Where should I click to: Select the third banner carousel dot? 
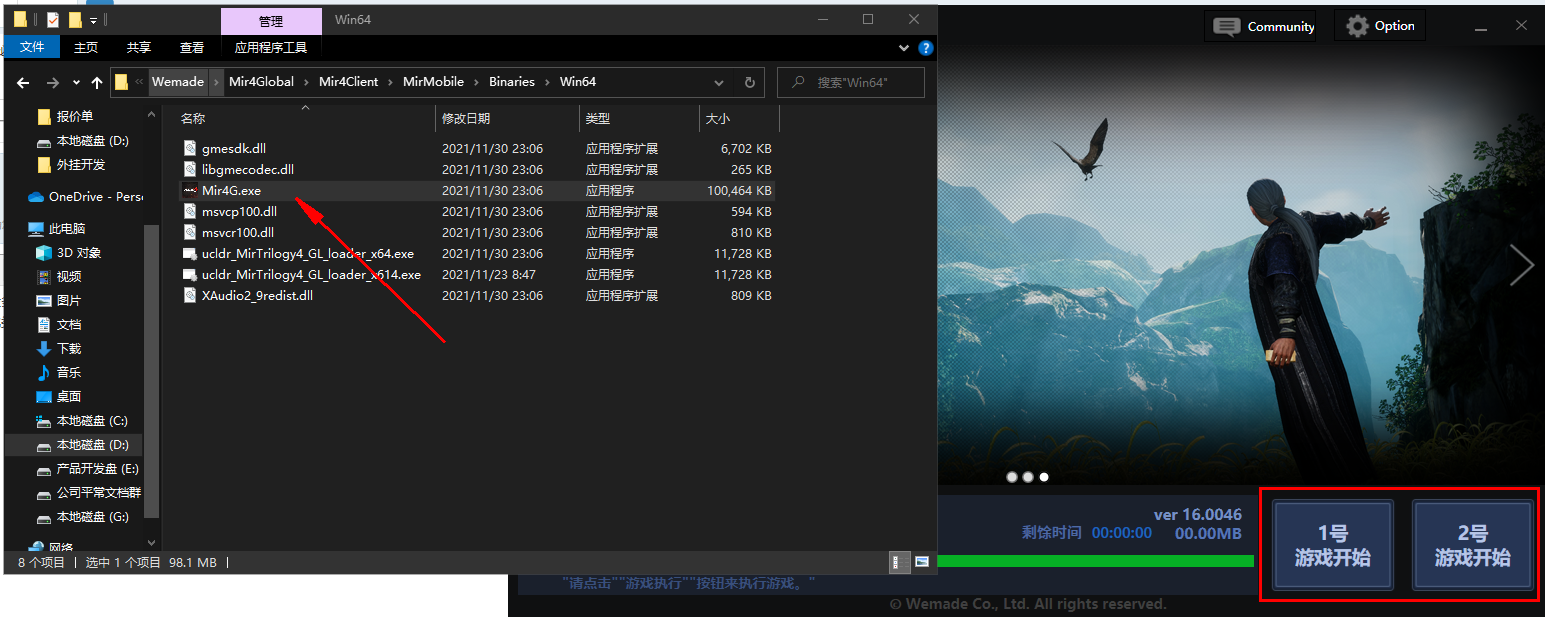click(1044, 477)
